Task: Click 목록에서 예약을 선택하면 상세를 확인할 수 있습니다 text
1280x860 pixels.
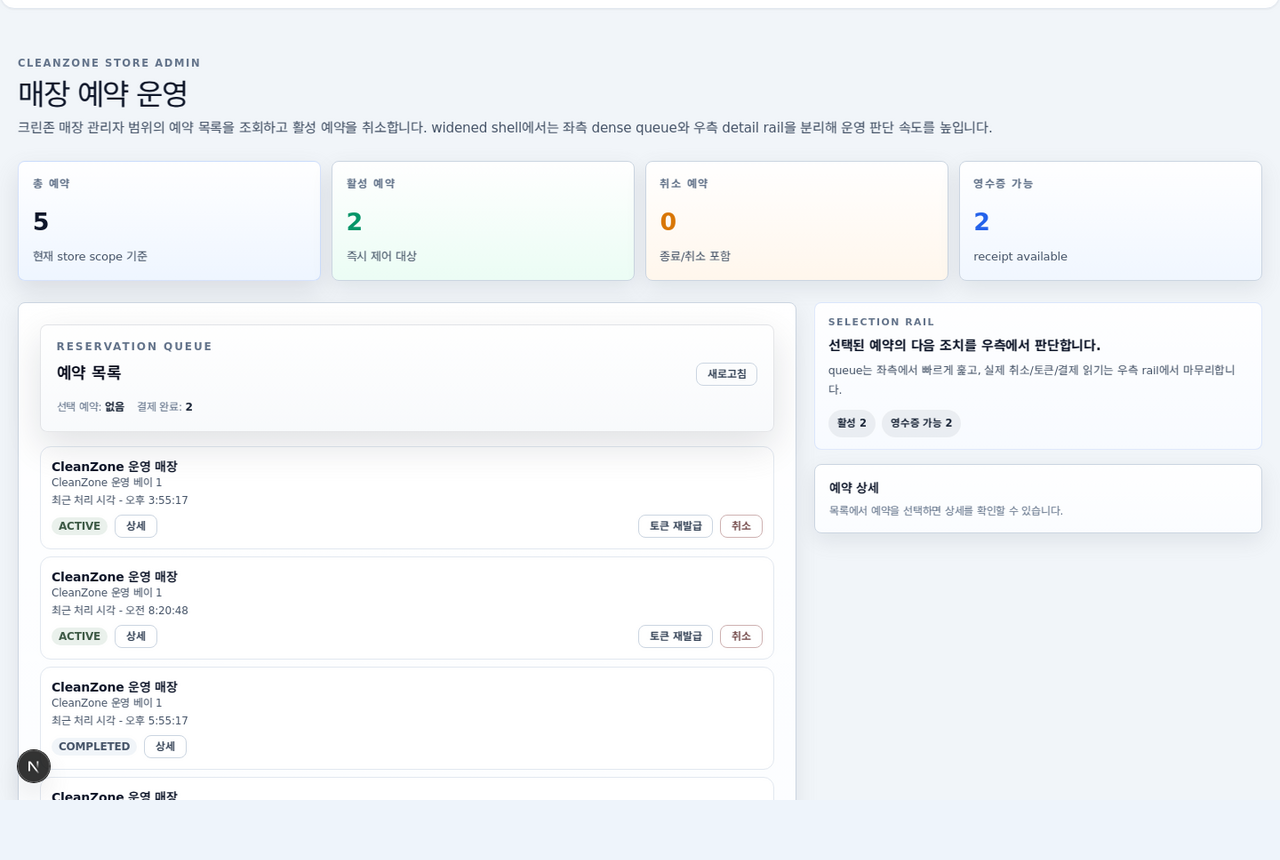Action: (x=946, y=510)
